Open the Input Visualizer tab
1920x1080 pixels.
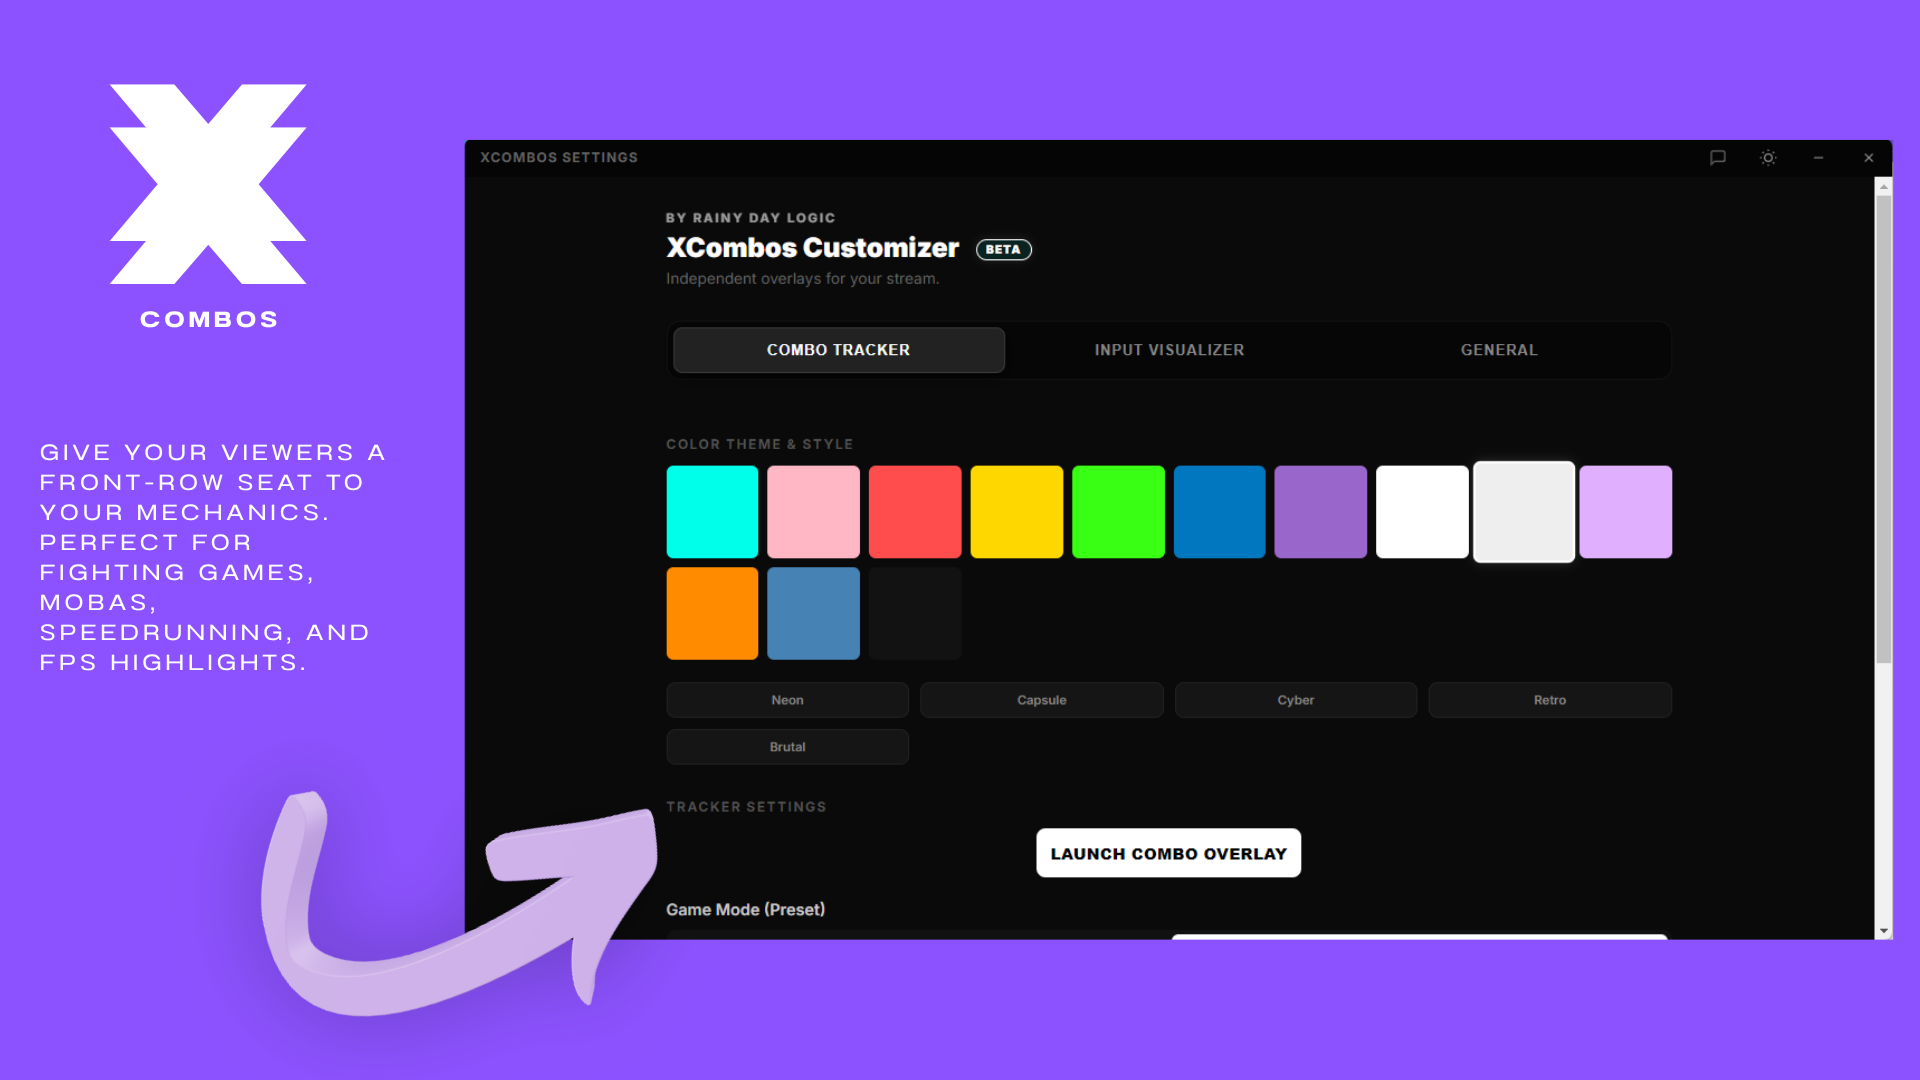click(x=1169, y=350)
